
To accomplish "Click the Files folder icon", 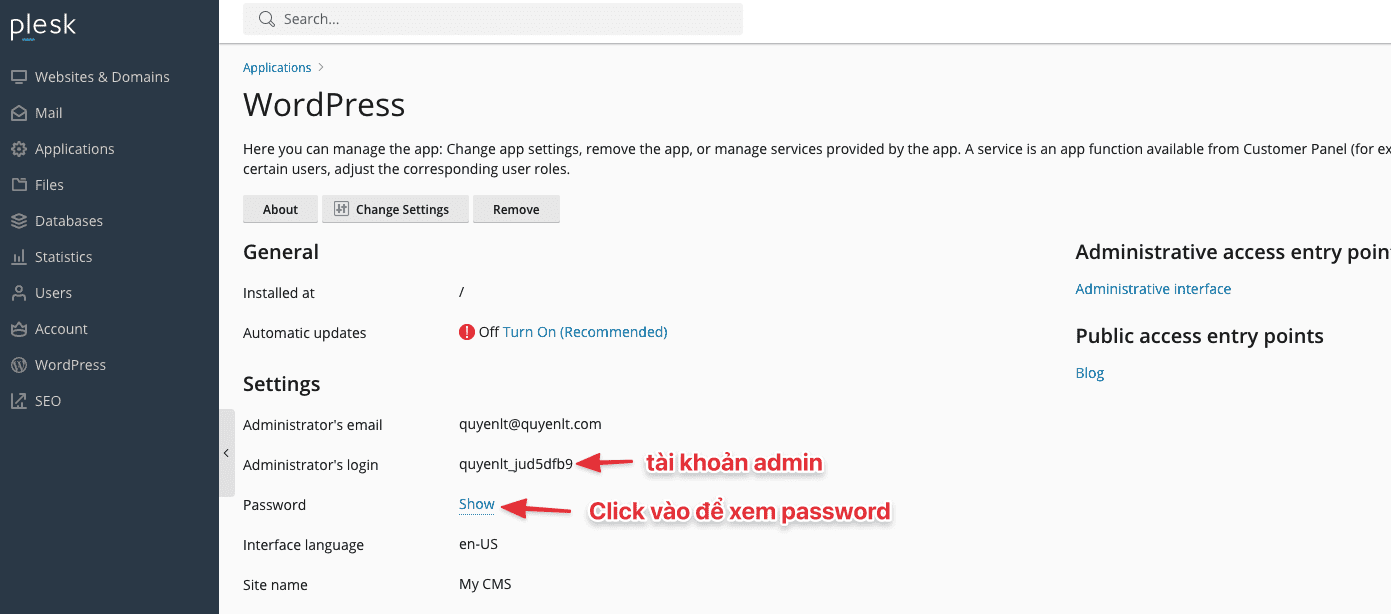I will [x=18, y=185].
